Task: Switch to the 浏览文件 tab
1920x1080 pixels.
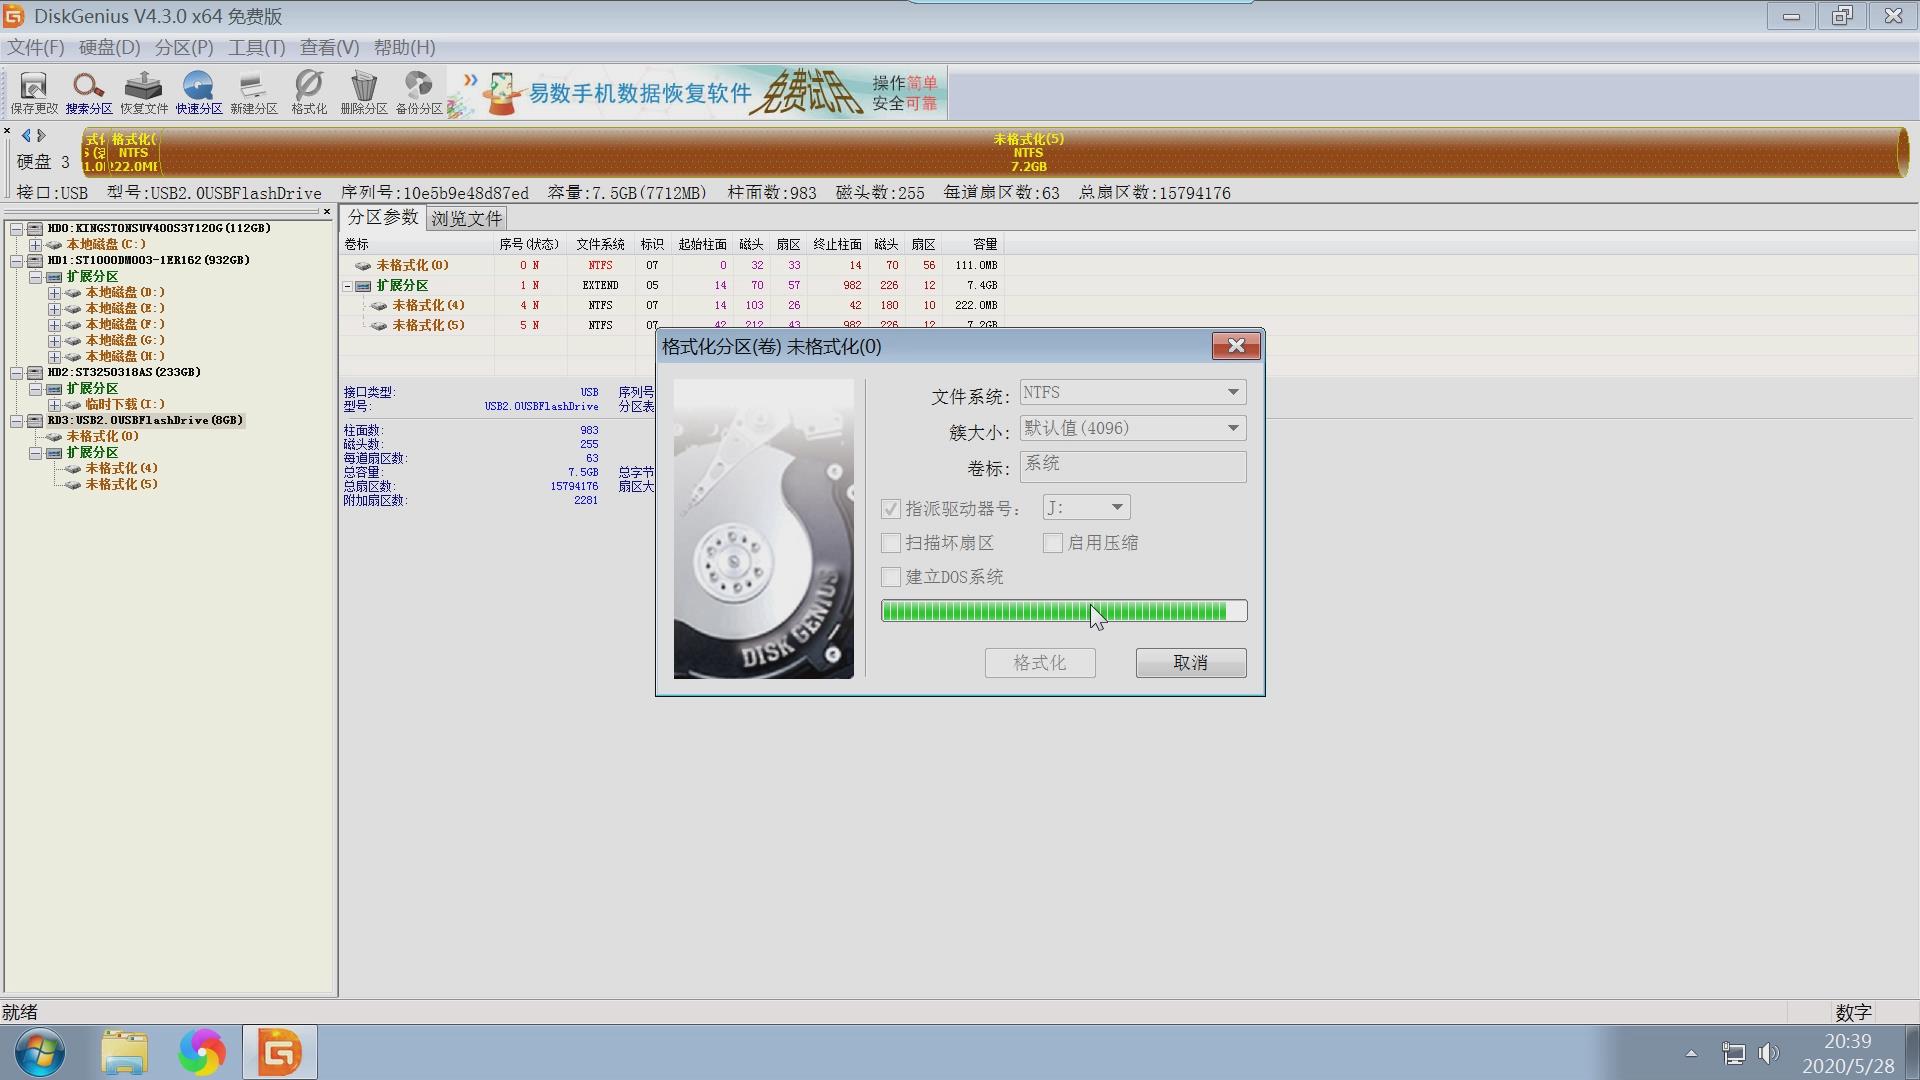Action: coord(466,217)
